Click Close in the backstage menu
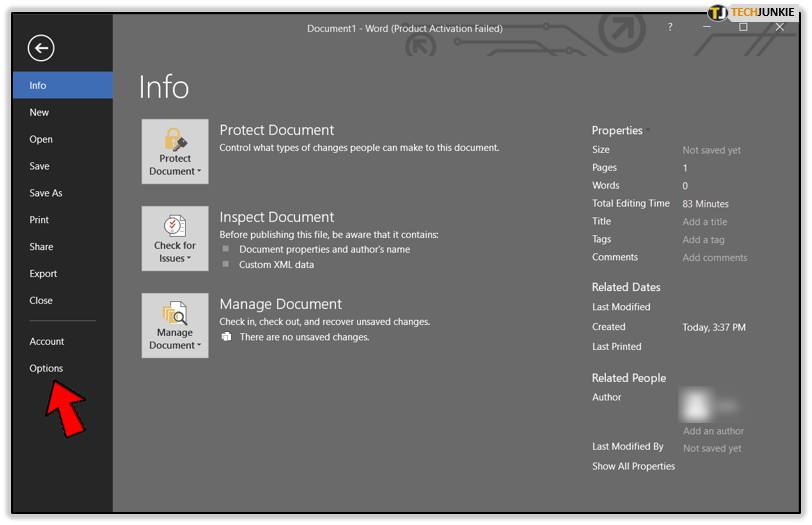This screenshot has width=812, height=525. pyautogui.click(x=63, y=301)
